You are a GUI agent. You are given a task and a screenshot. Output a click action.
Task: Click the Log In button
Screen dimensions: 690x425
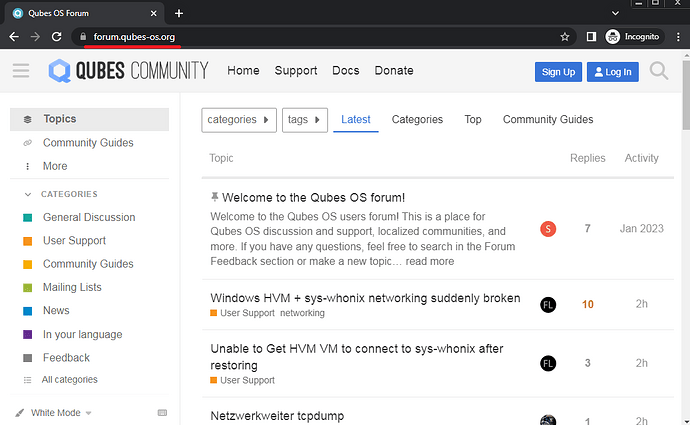pos(613,72)
